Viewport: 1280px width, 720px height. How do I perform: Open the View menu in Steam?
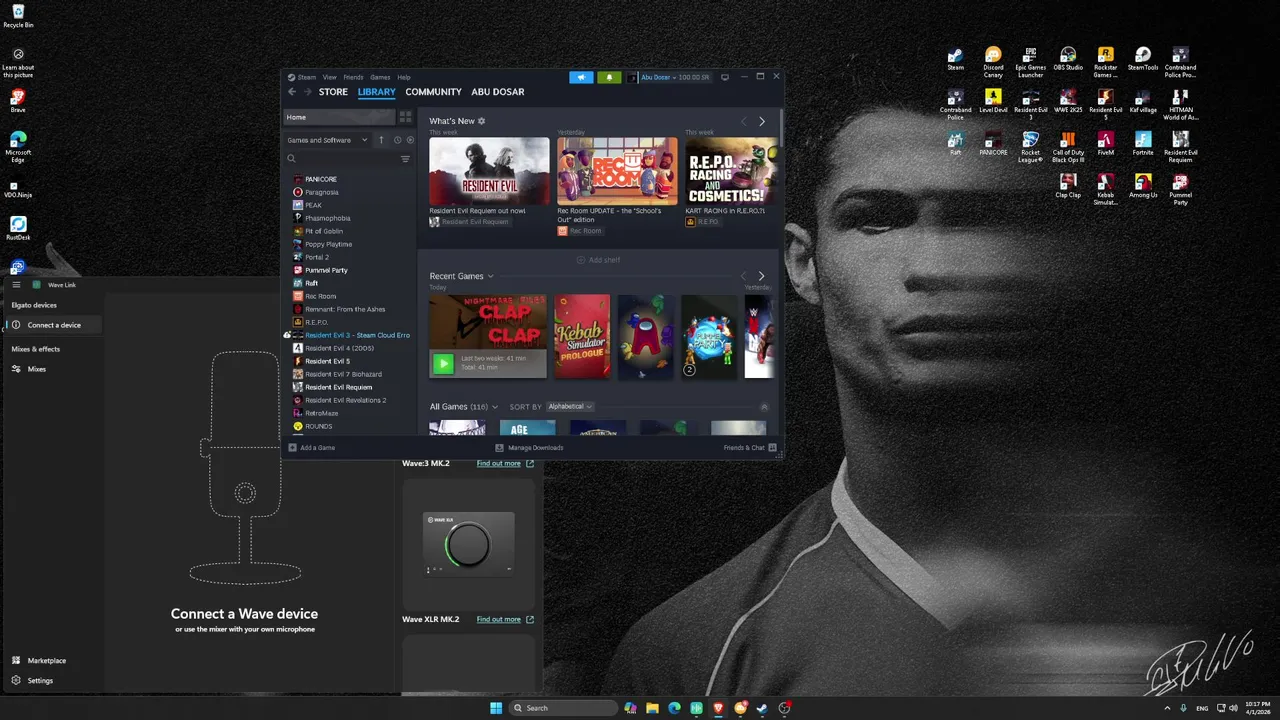(329, 77)
